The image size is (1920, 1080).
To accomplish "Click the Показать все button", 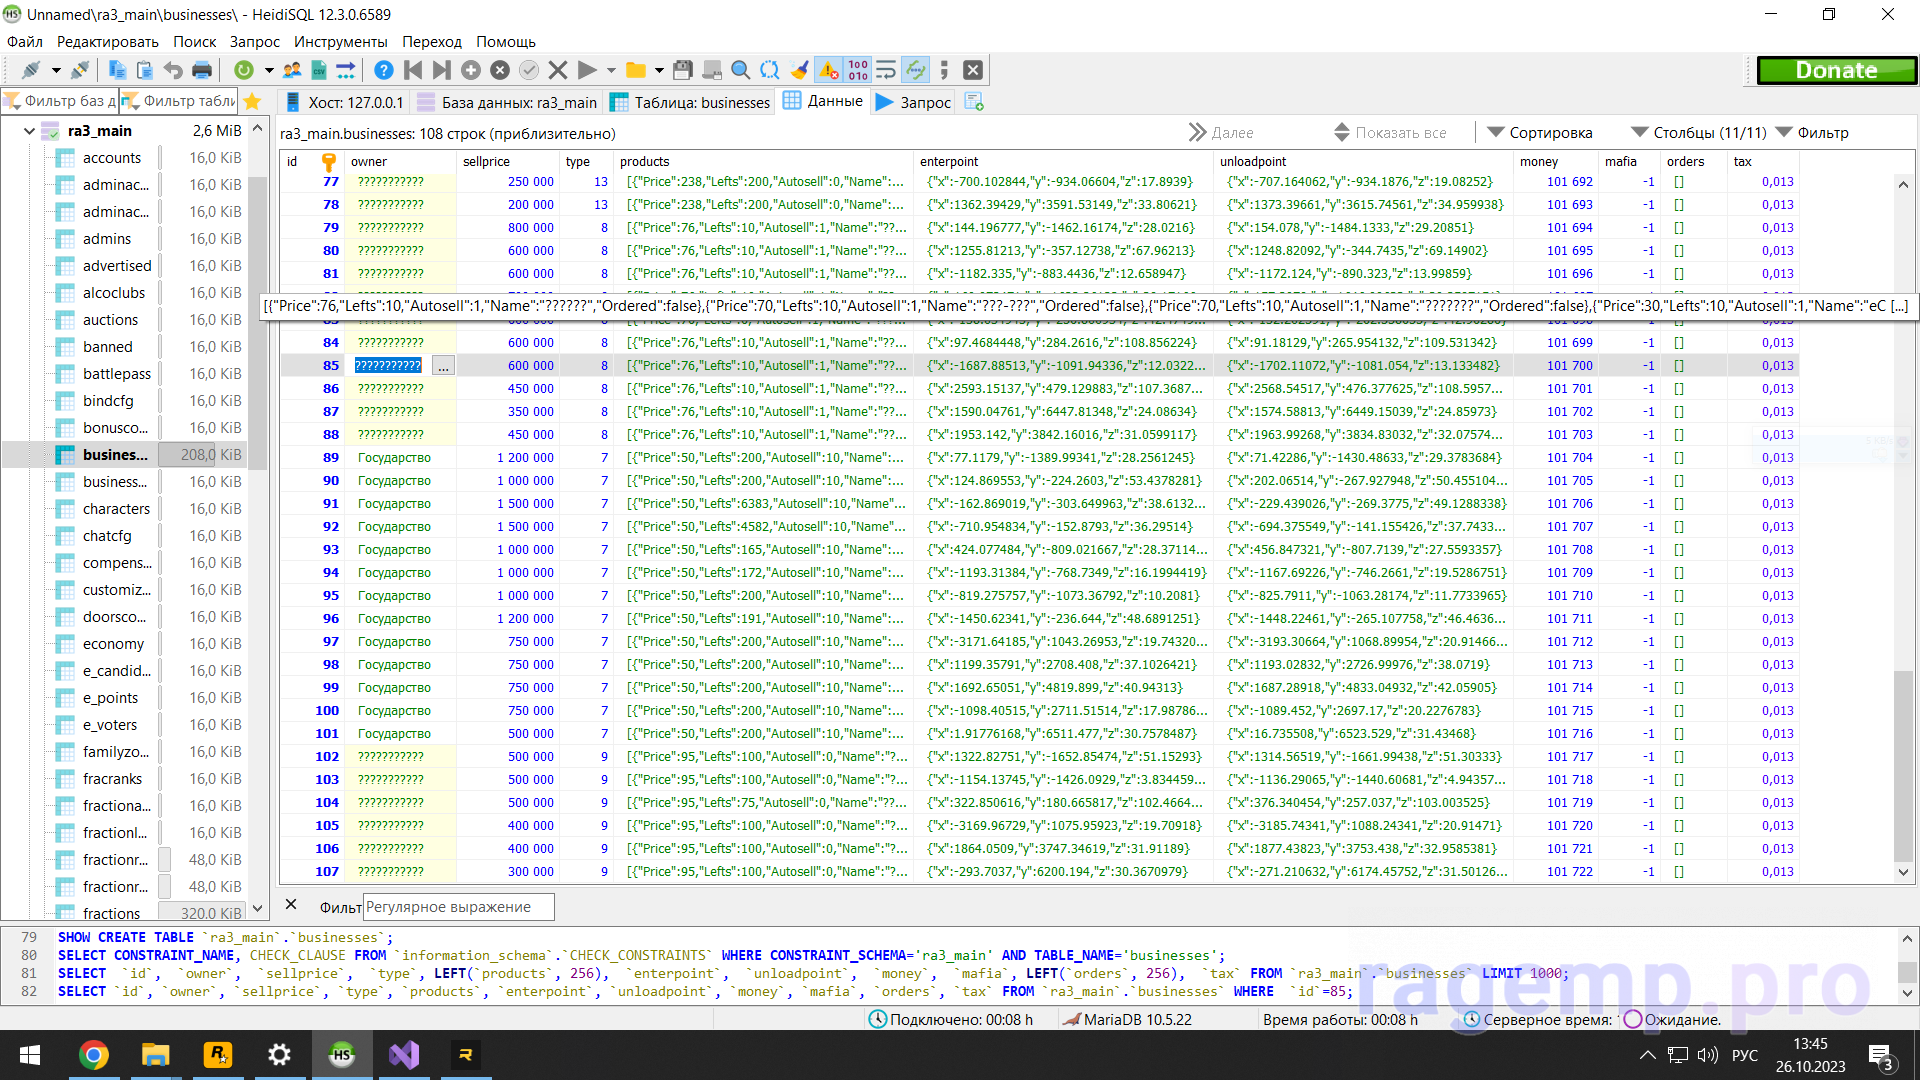I will click(1391, 133).
